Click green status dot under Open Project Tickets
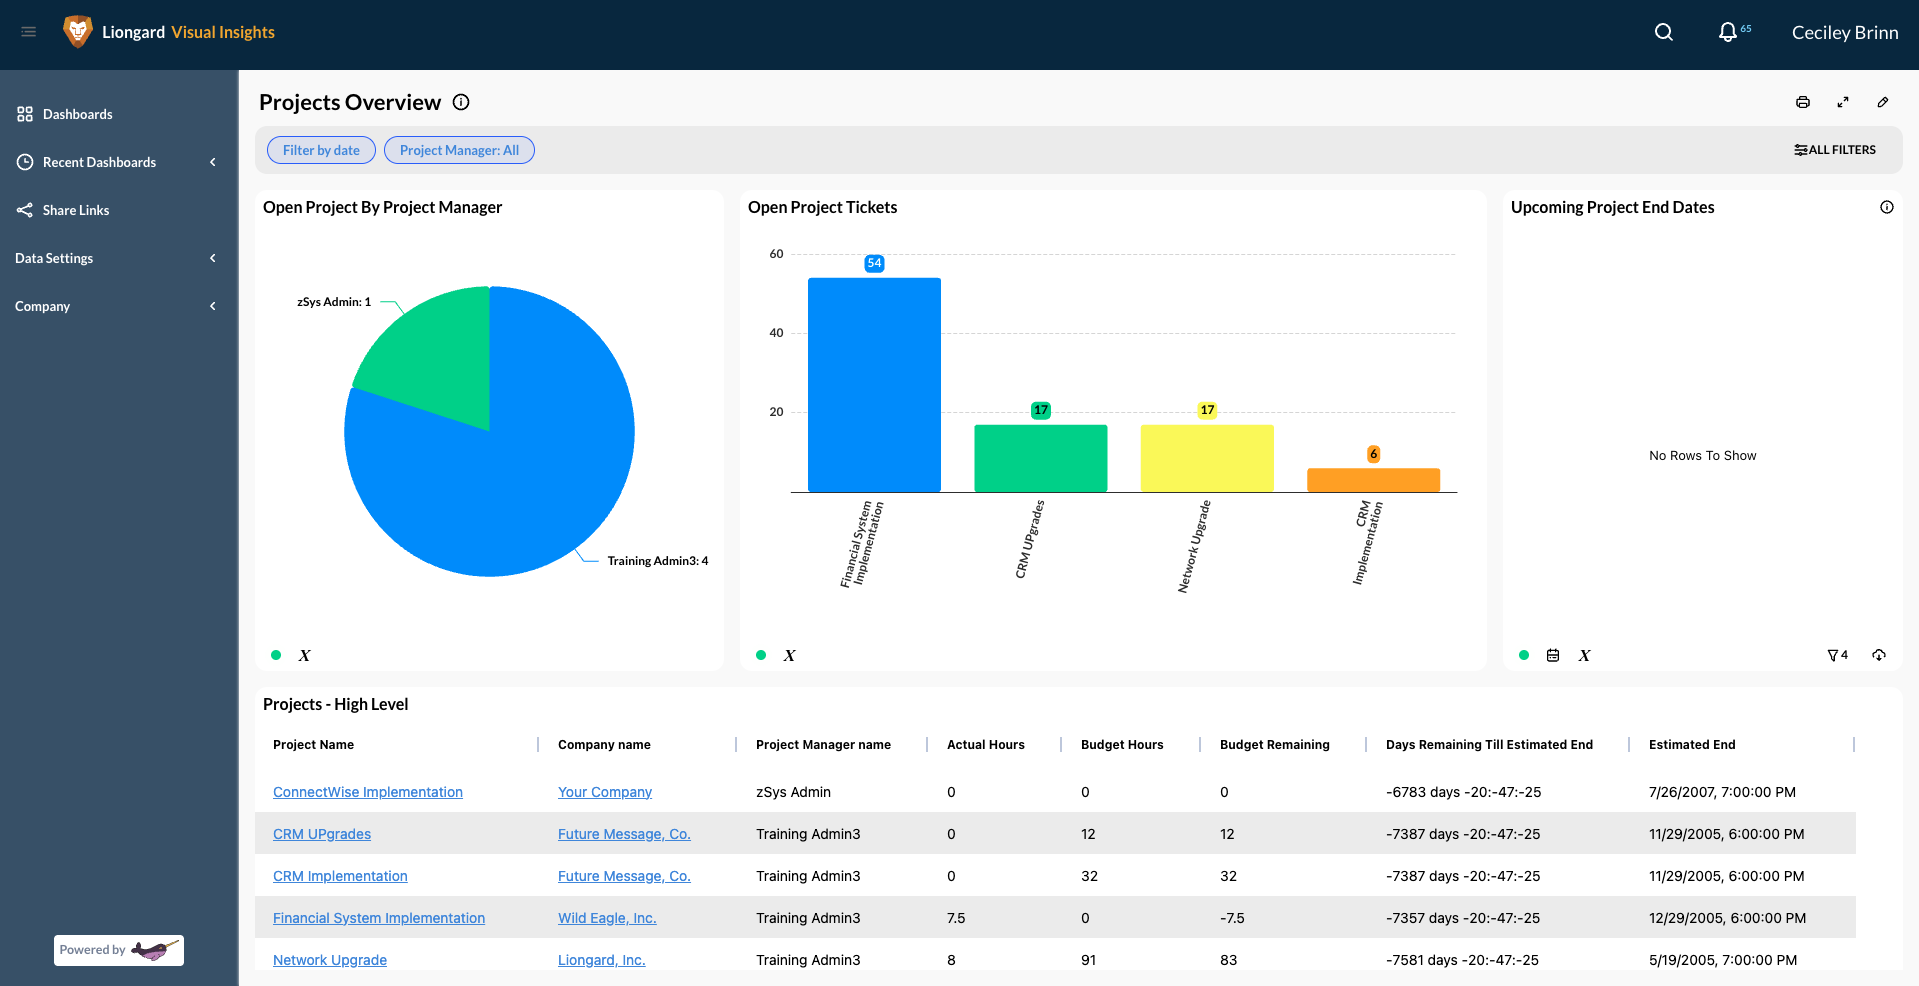Screen dimensions: 1919x986 point(761,655)
